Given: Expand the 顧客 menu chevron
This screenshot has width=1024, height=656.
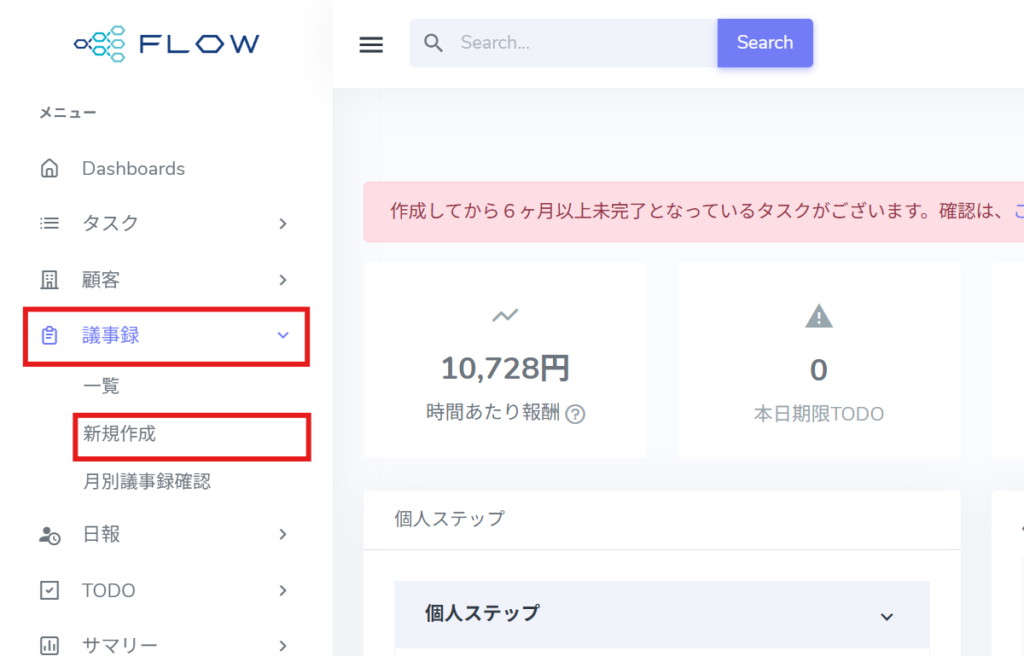Looking at the screenshot, I should pyautogui.click(x=283, y=280).
